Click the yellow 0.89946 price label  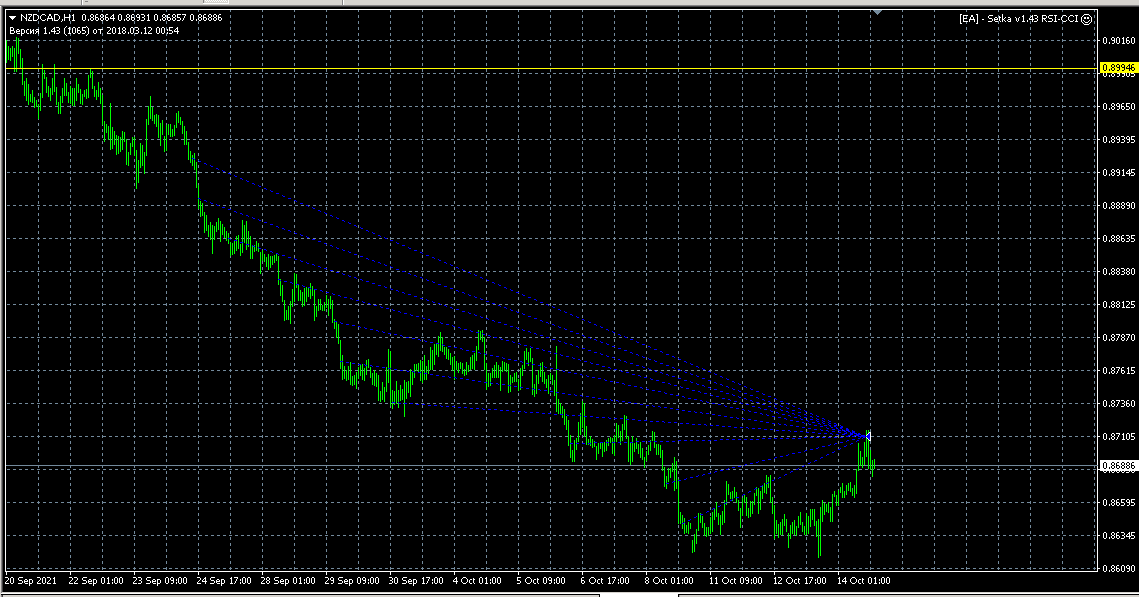(x=1119, y=68)
